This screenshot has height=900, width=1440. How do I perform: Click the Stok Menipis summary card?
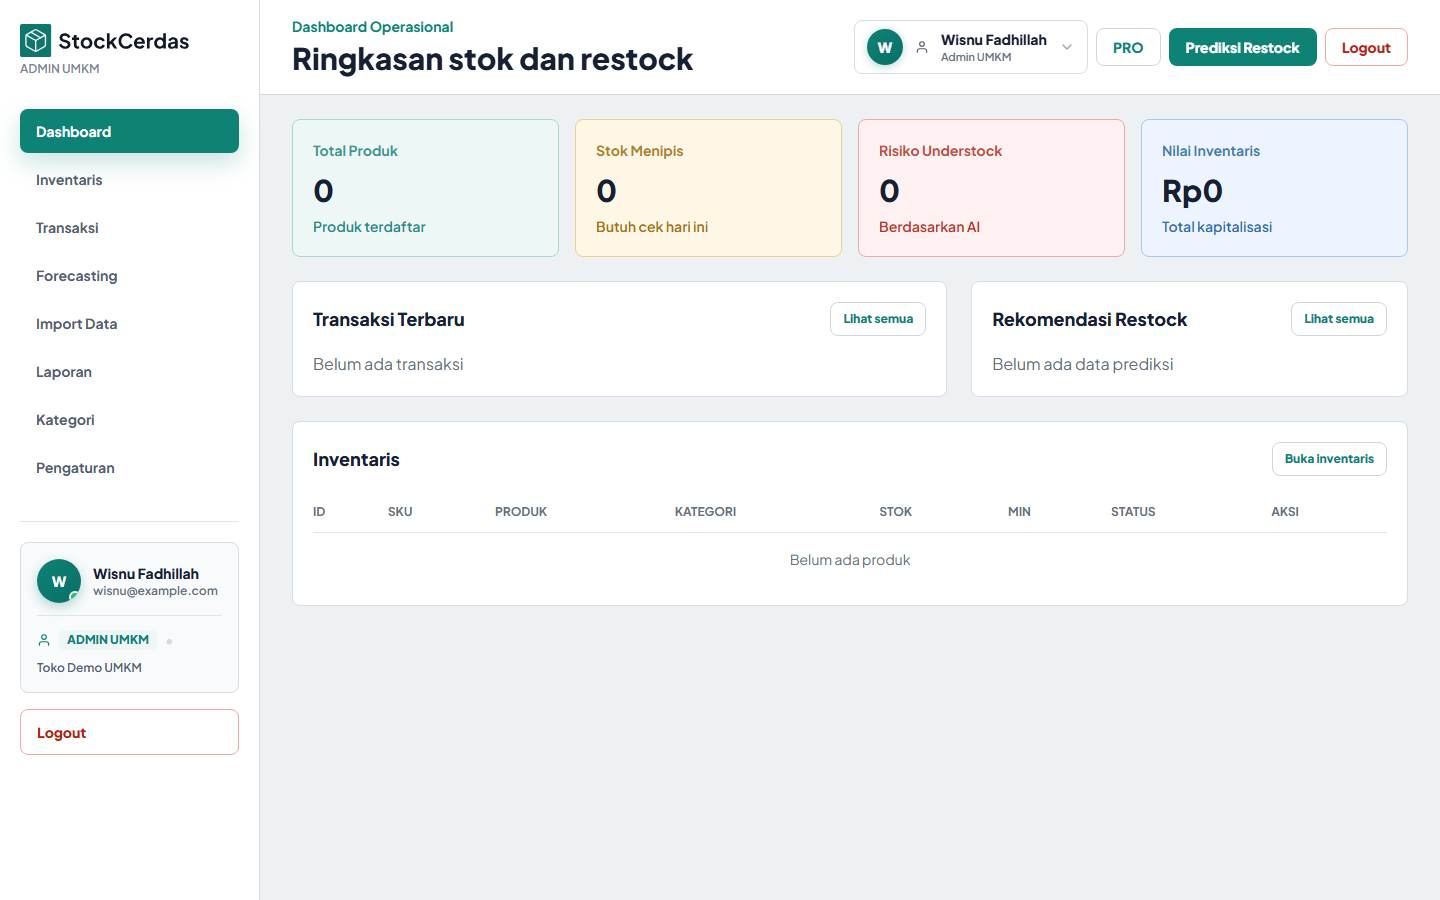(x=708, y=188)
